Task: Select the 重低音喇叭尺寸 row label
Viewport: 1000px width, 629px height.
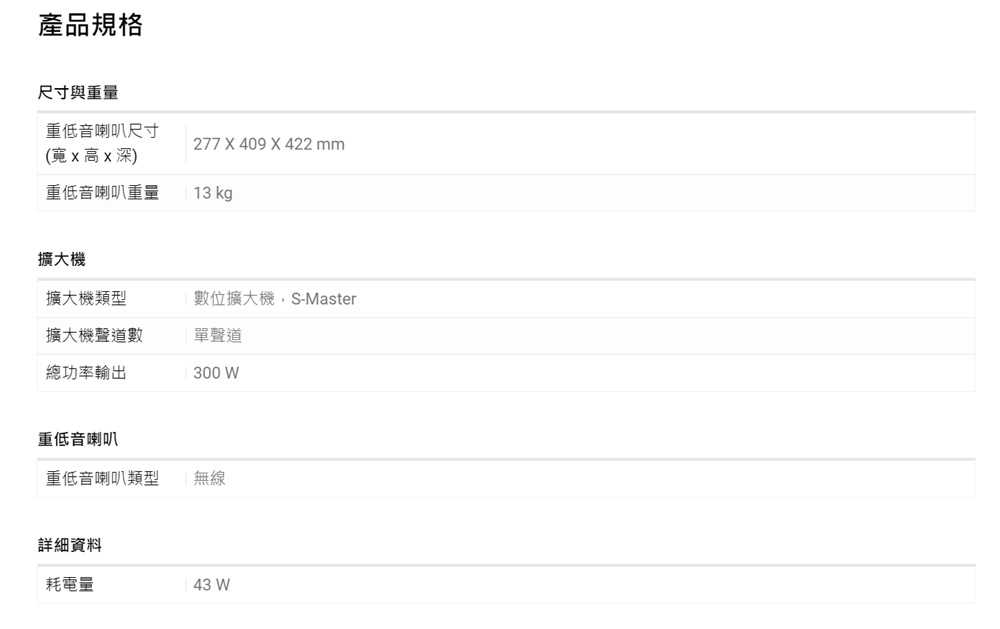Action: pos(102,133)
